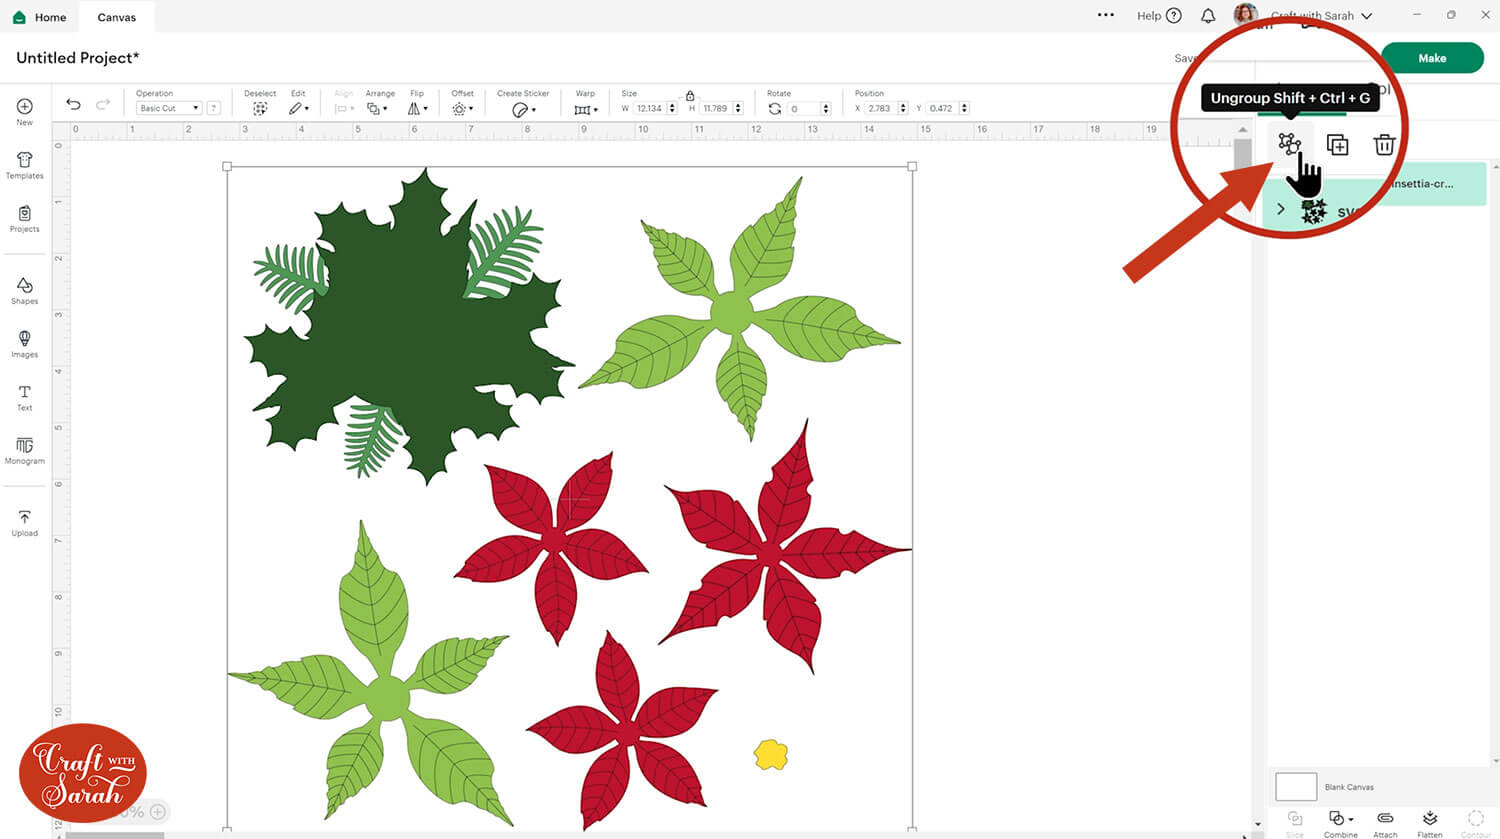Add text with the Text tool
1500x839 pixels.
coord(24,397)
